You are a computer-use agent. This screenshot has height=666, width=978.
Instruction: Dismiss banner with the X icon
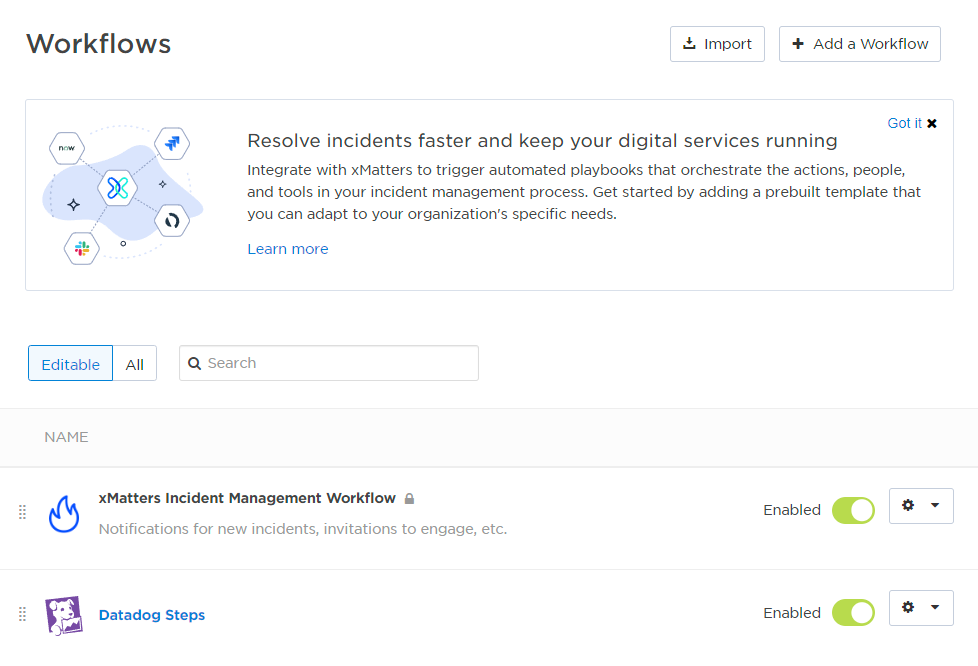coord(932,123)
